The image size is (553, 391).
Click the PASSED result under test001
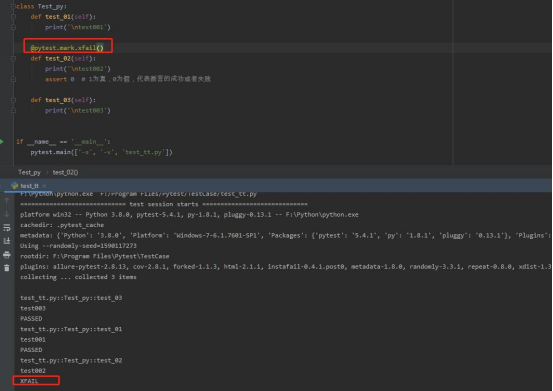pyautogui.click(x=31, y=350)
